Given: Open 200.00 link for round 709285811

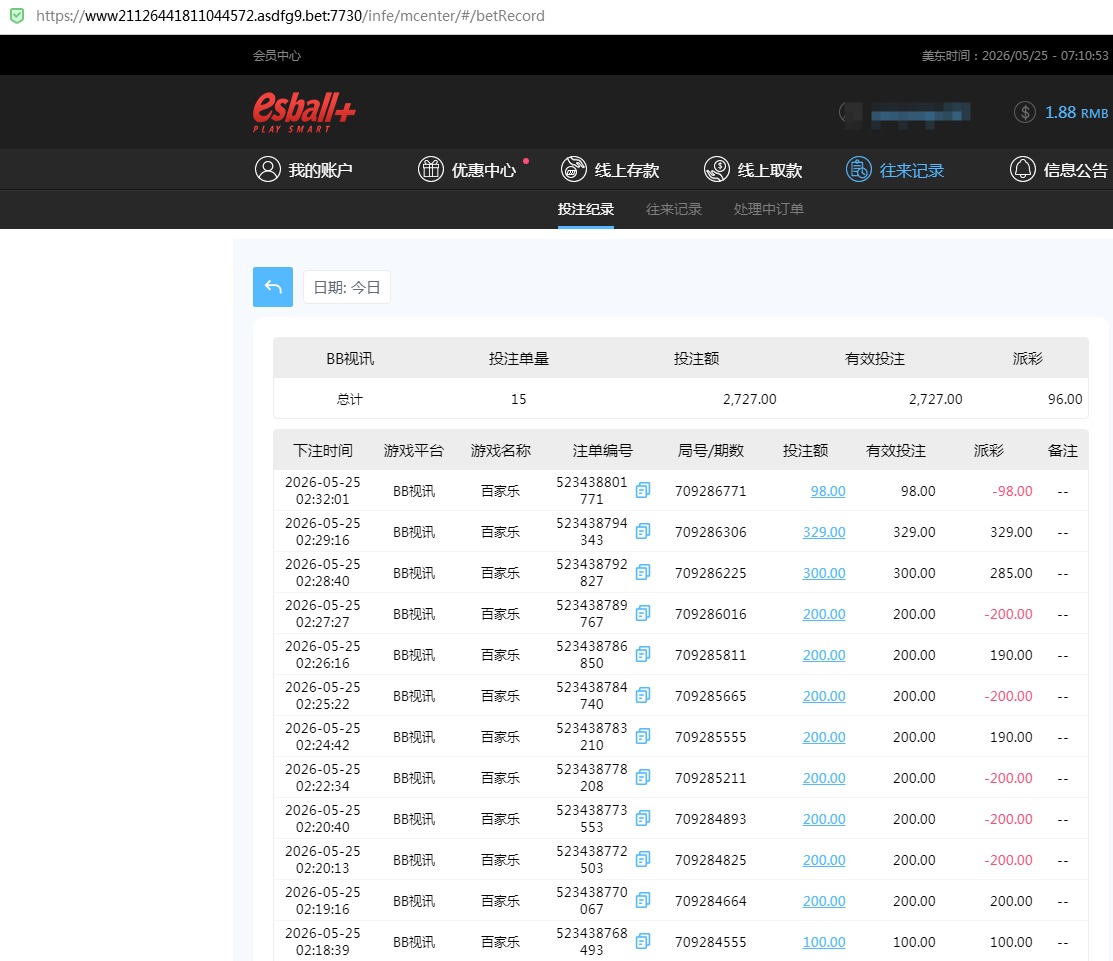Looking at the screenshot, I should [823, 656].
